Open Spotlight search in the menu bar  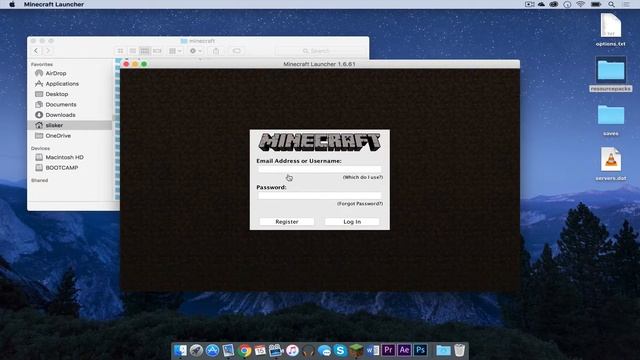click(611, 4)
